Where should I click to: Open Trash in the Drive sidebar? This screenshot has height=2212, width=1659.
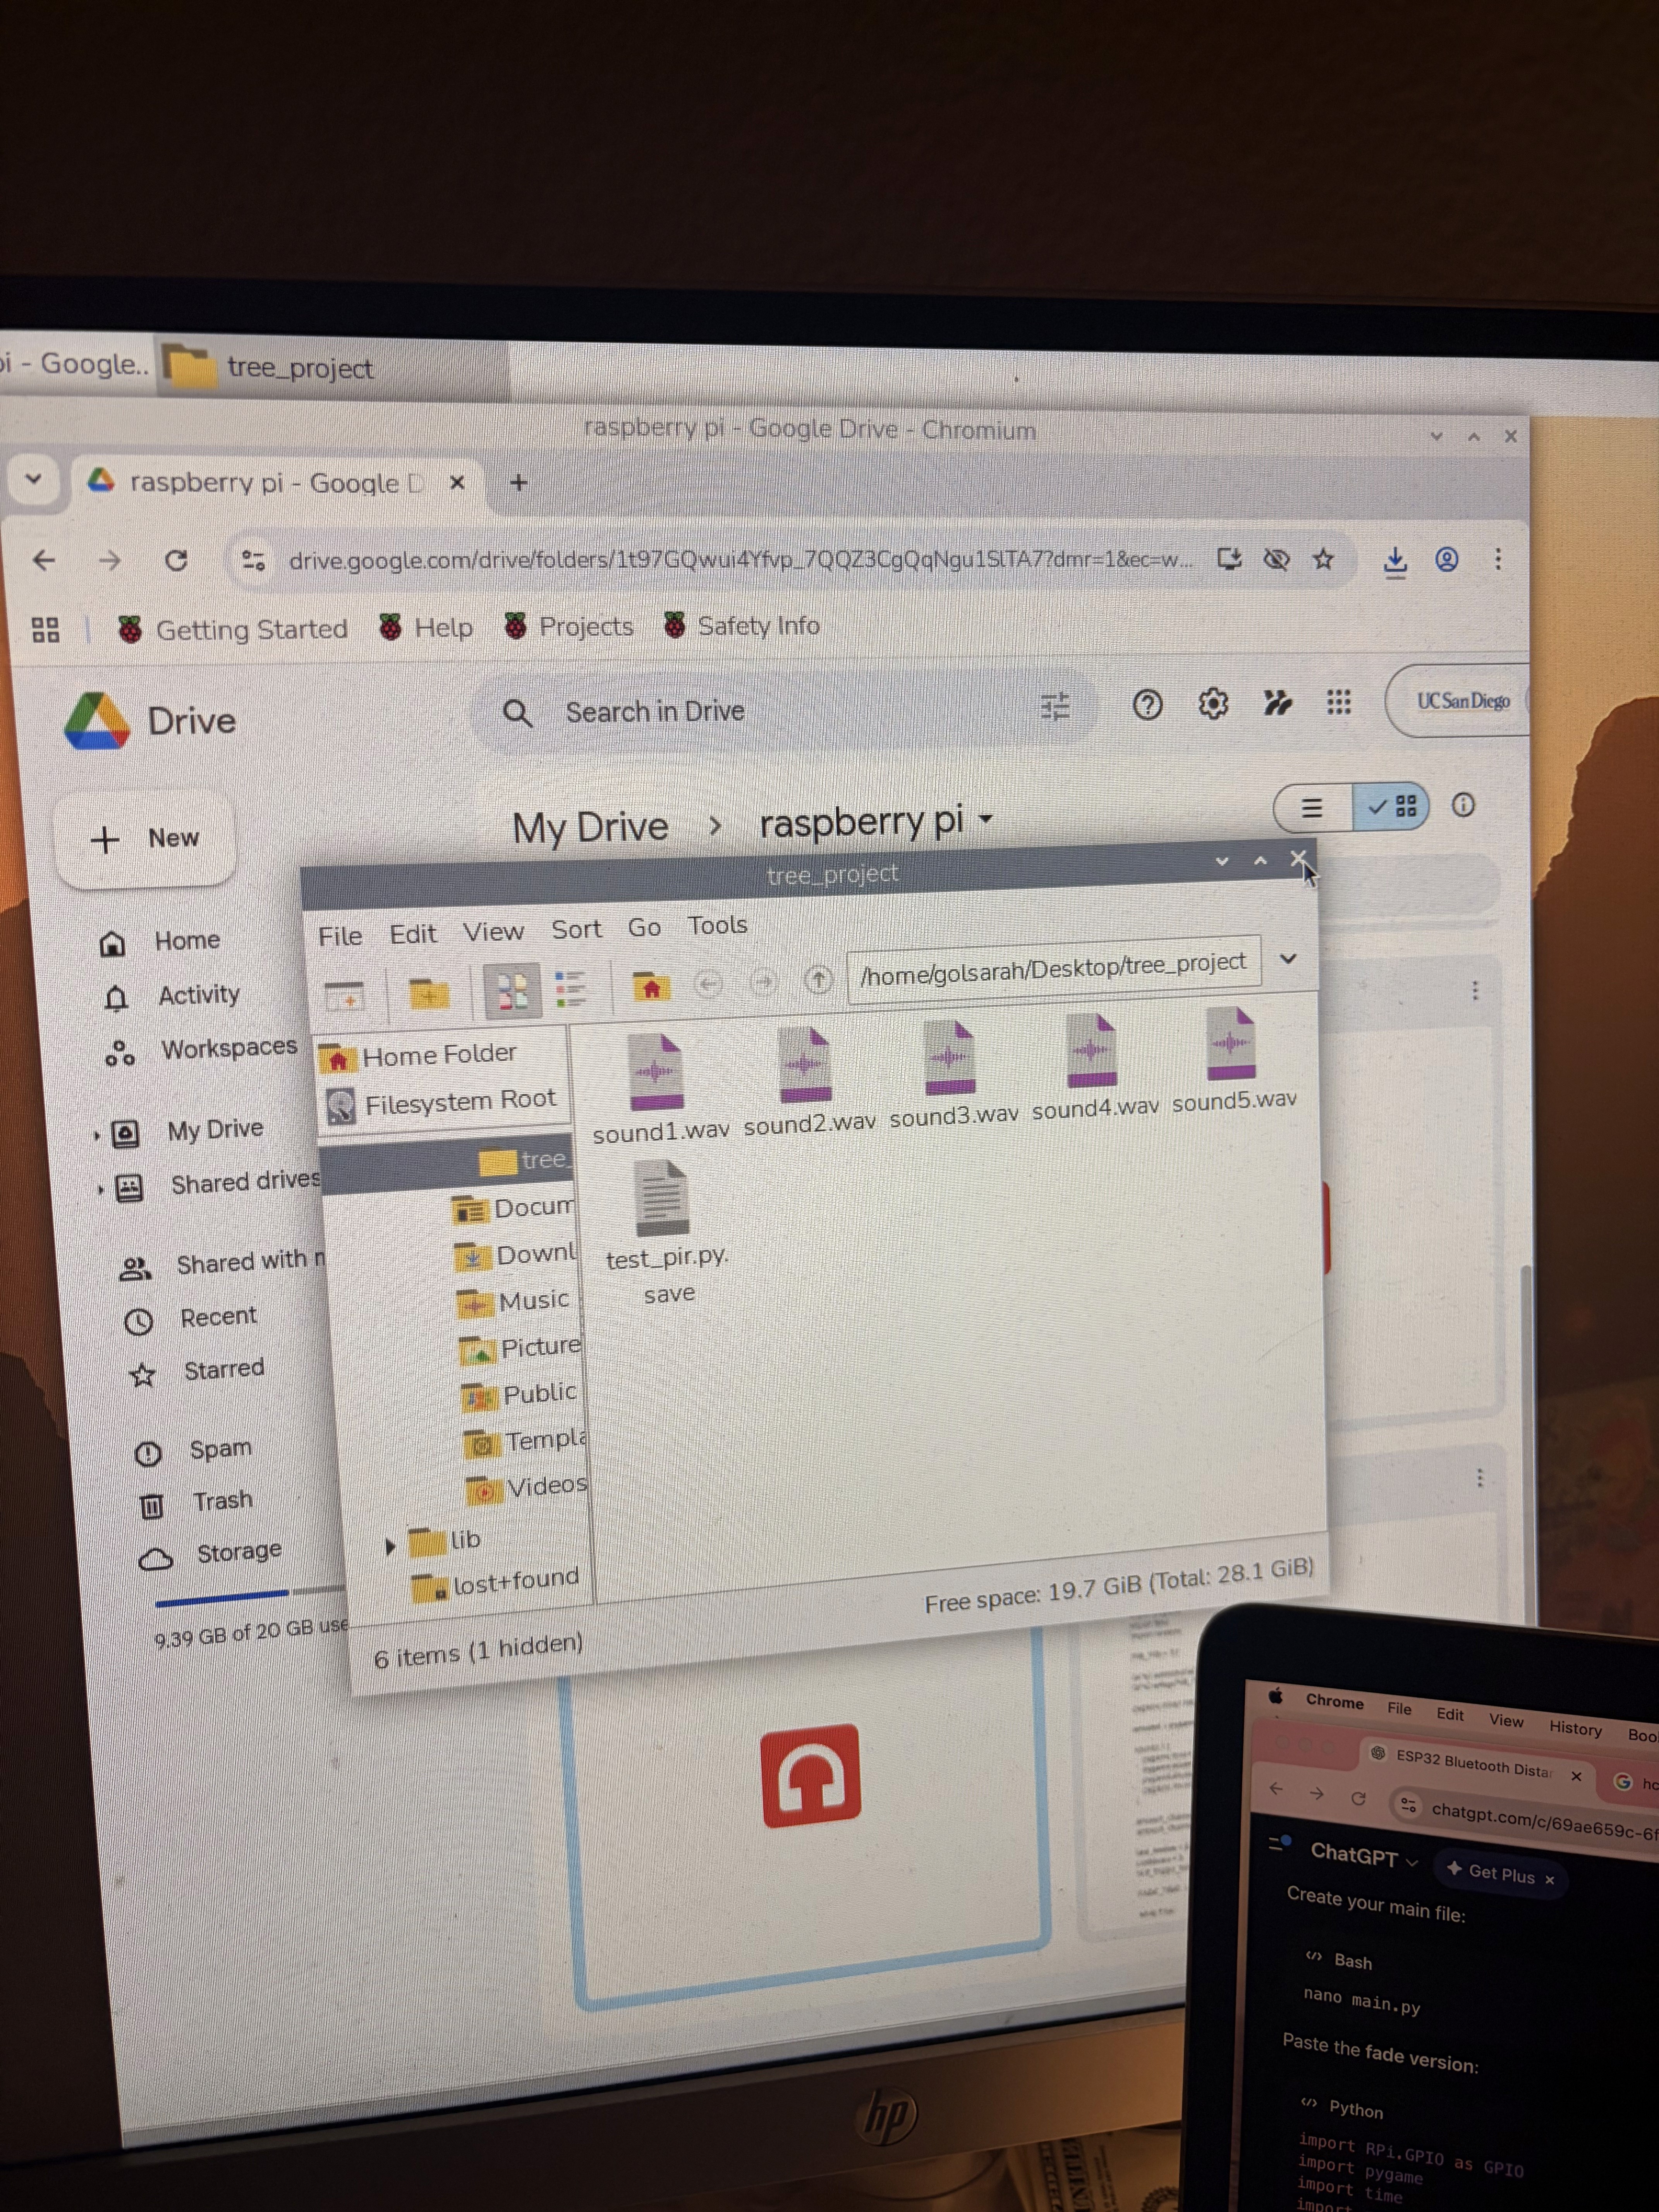[198, 1502]
